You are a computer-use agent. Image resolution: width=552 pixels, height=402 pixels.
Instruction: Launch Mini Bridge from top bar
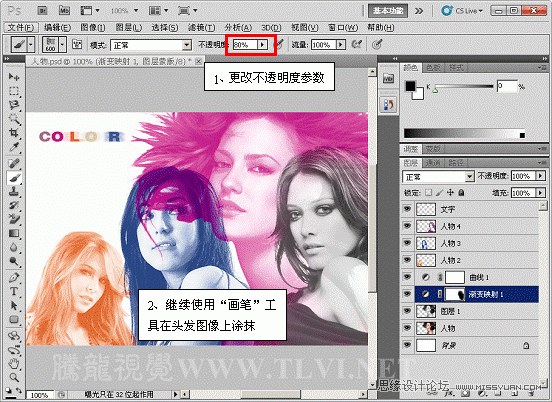pos(64,11)
